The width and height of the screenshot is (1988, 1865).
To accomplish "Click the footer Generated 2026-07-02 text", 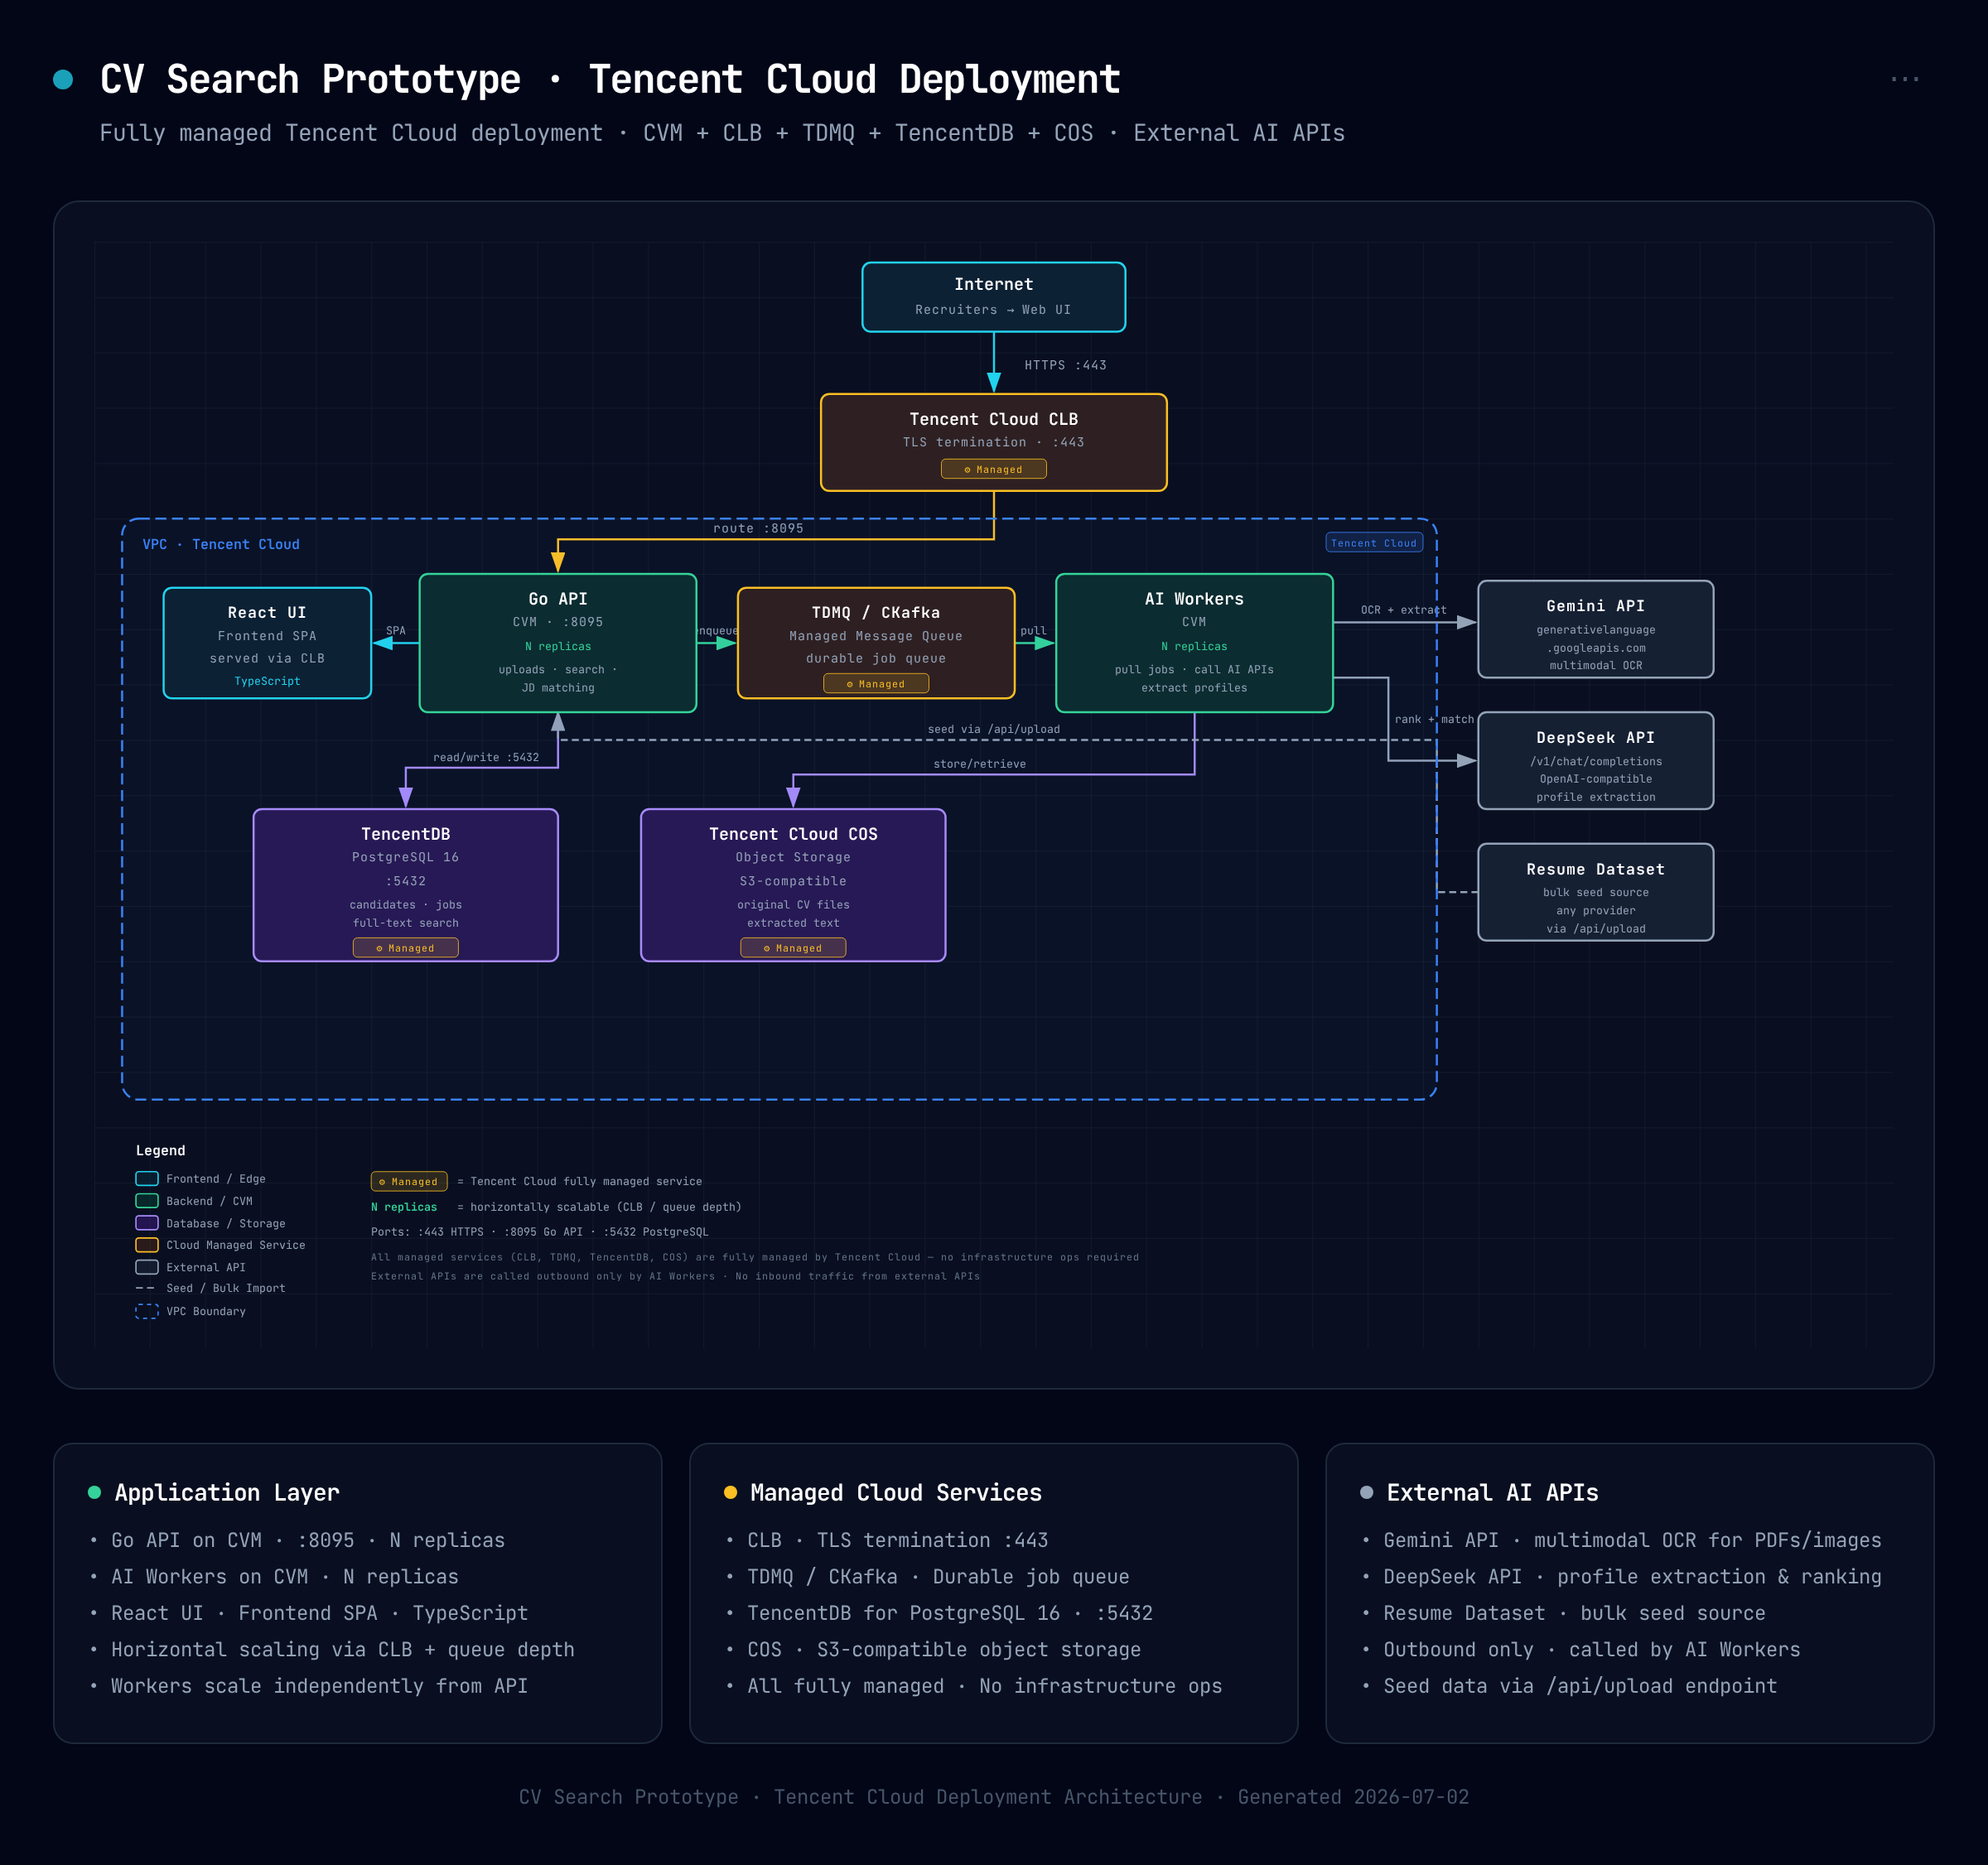I will click(1353, 1797).
